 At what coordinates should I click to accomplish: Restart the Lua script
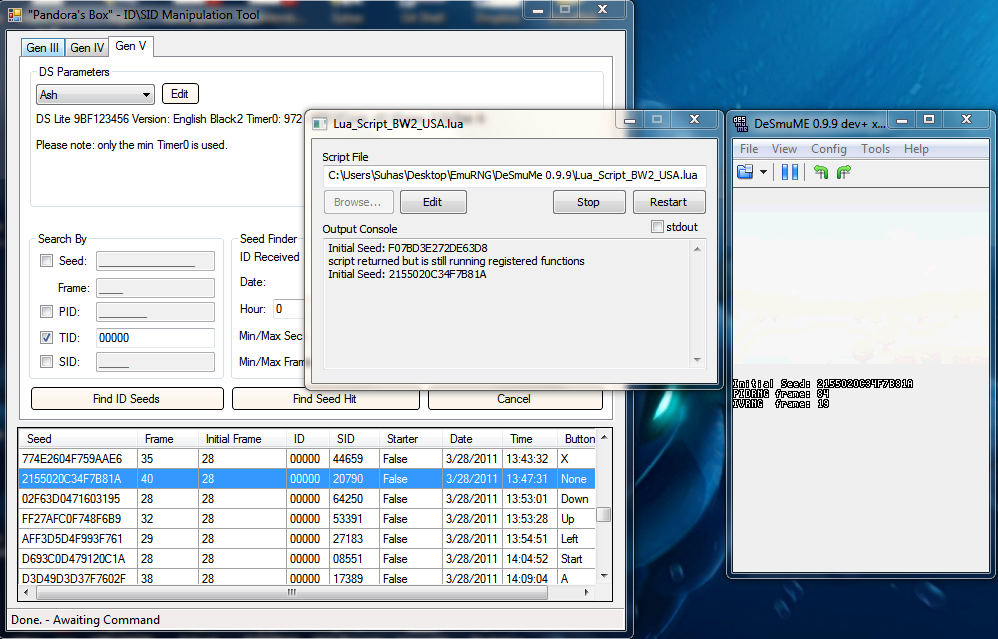669,202
